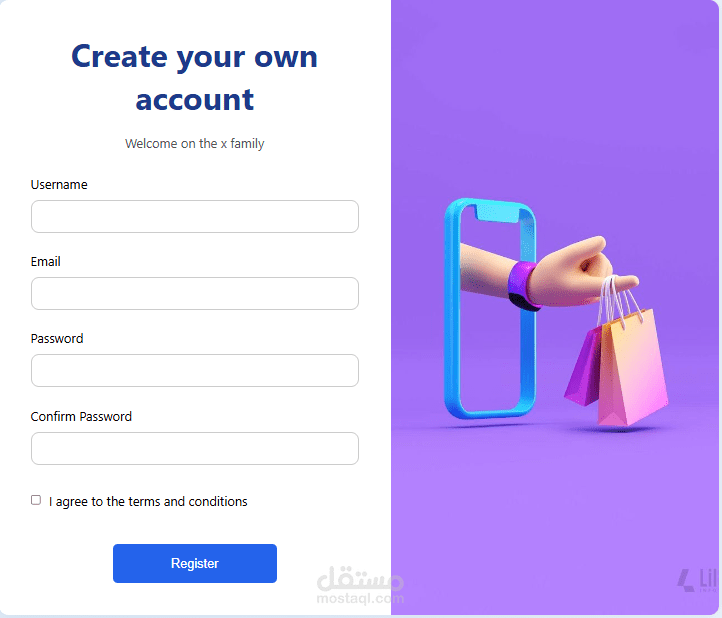
Task: Click the 'I agree to the terms' label
Action: pyautogui.click(x=148, y=501)
